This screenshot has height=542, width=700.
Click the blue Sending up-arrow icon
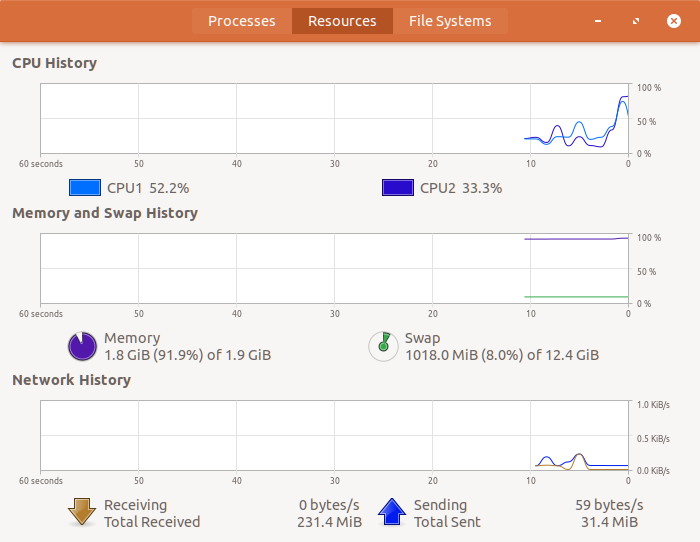coord(391,512)
